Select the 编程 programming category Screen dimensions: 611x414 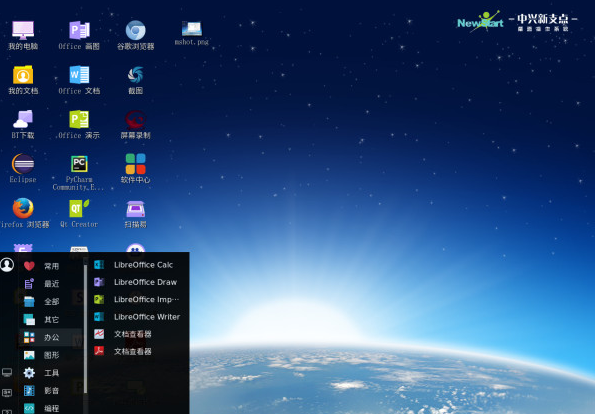(x=51, y=408)
